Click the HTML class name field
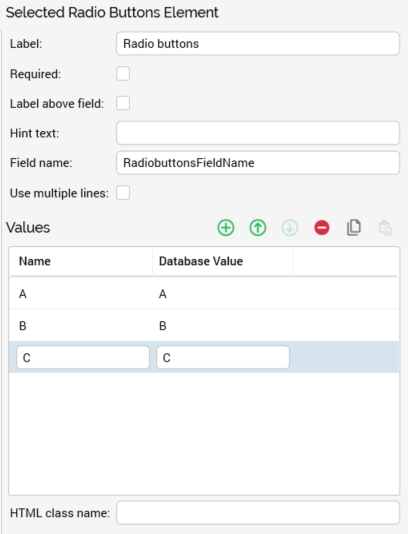Viewport: 408px width, 534px height. [x=258, y=513]
